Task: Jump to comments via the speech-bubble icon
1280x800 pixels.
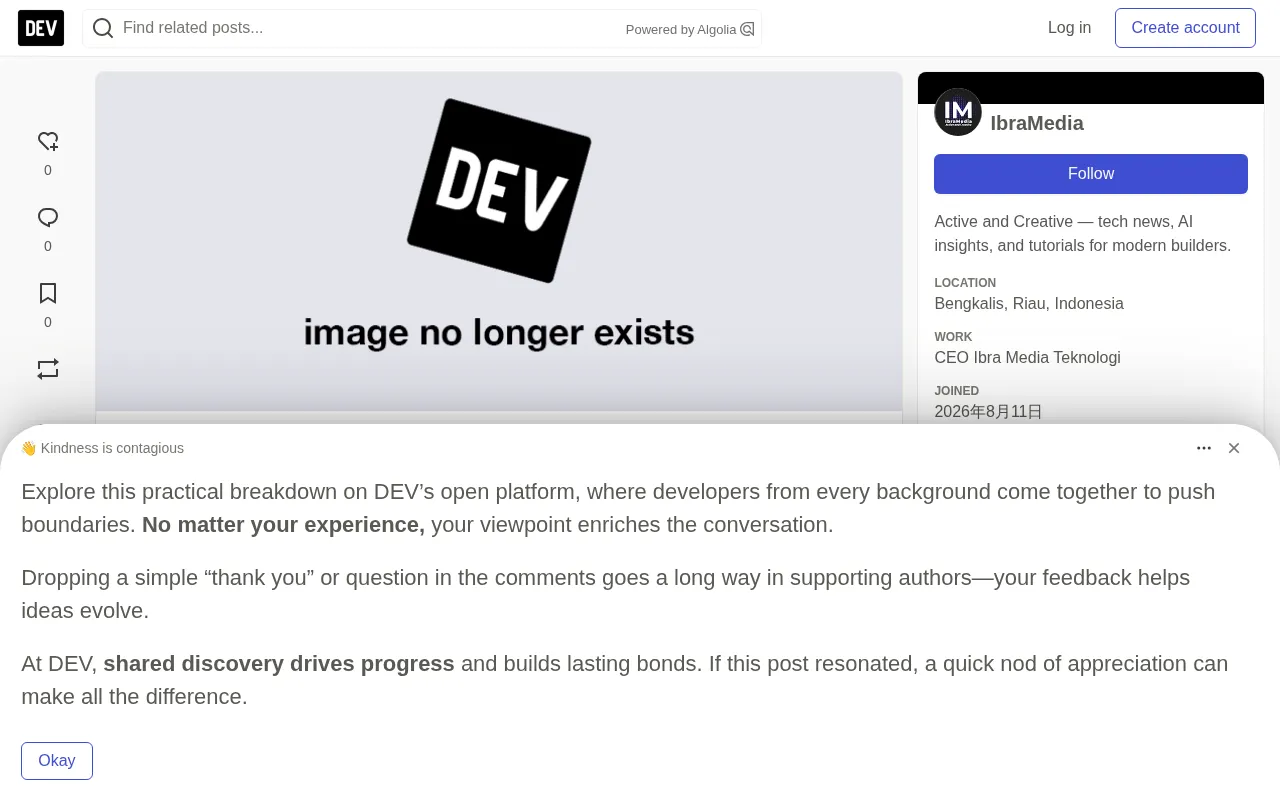Action: (48, 218)
